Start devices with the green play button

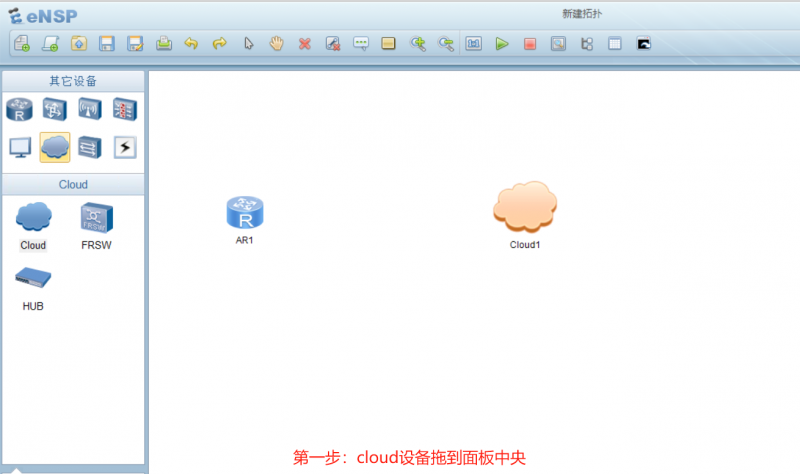(502, 44)
